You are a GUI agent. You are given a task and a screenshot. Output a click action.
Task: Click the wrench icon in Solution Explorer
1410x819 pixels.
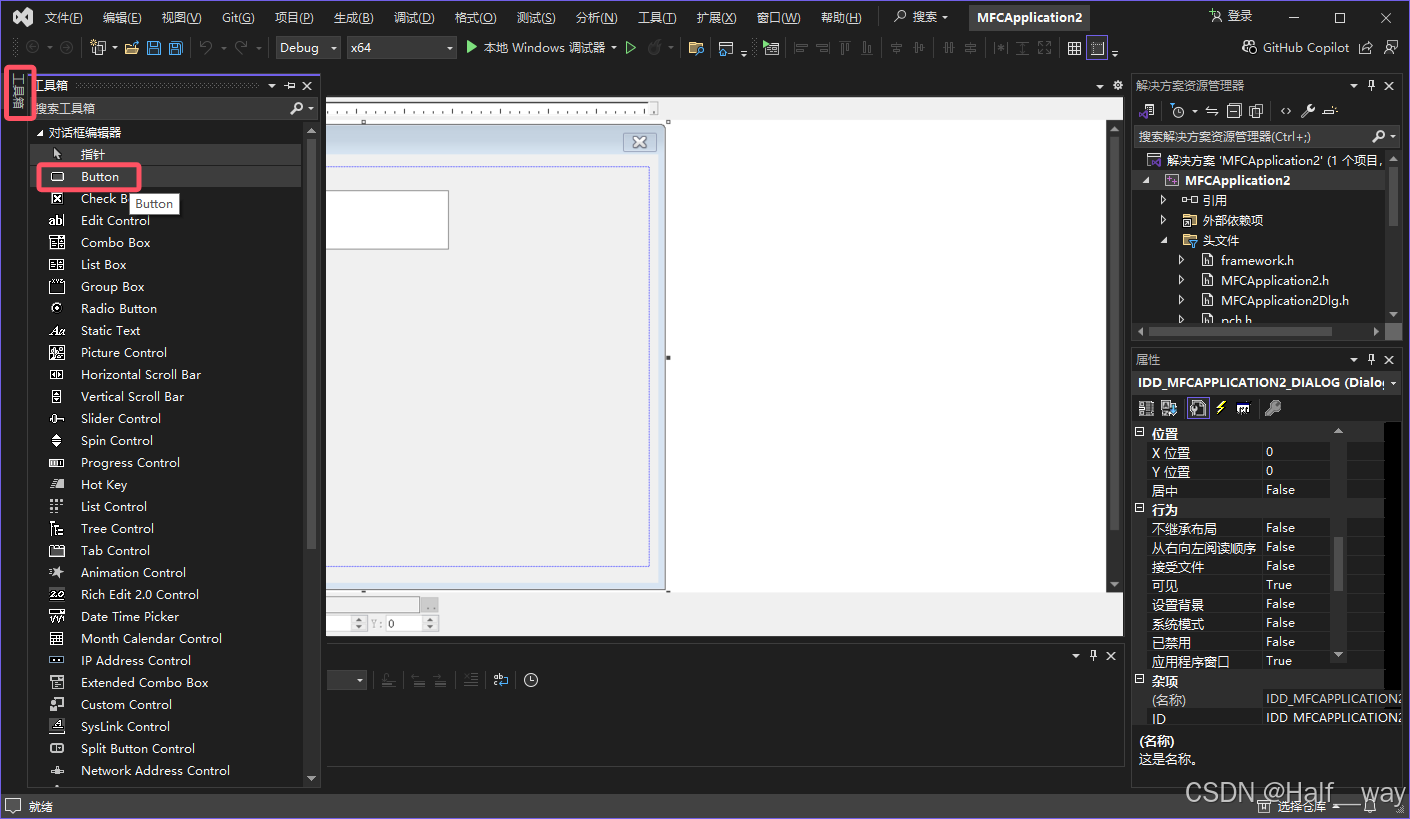click(1307, 111)
